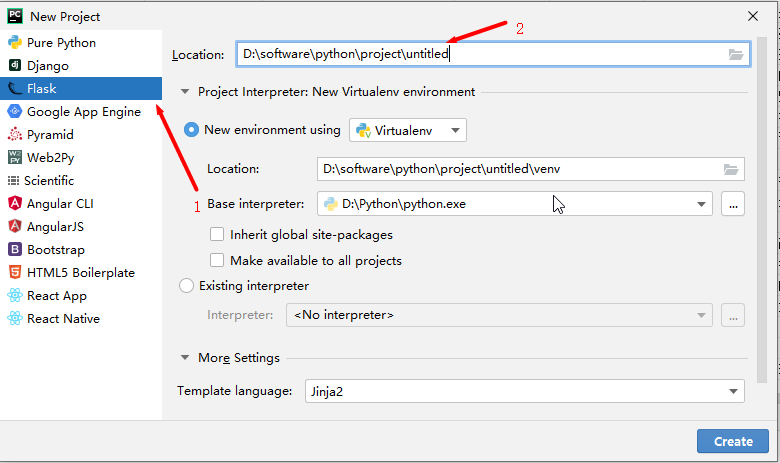Image resolution: width=780 pixels, height=463 pixels.
Task: Collapse the Project Interpreter section
Action: pyautogui.click(x=185, y=92)
